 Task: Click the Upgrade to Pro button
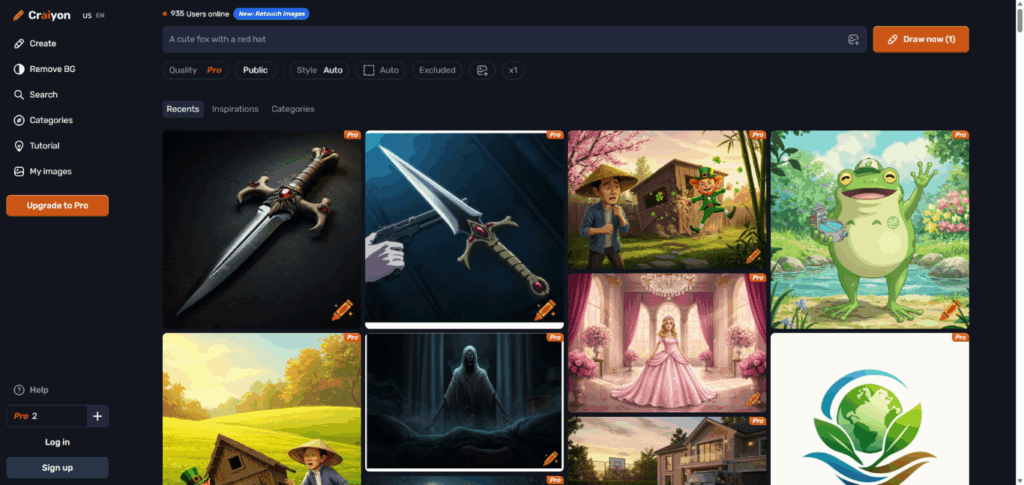point(57,205)
